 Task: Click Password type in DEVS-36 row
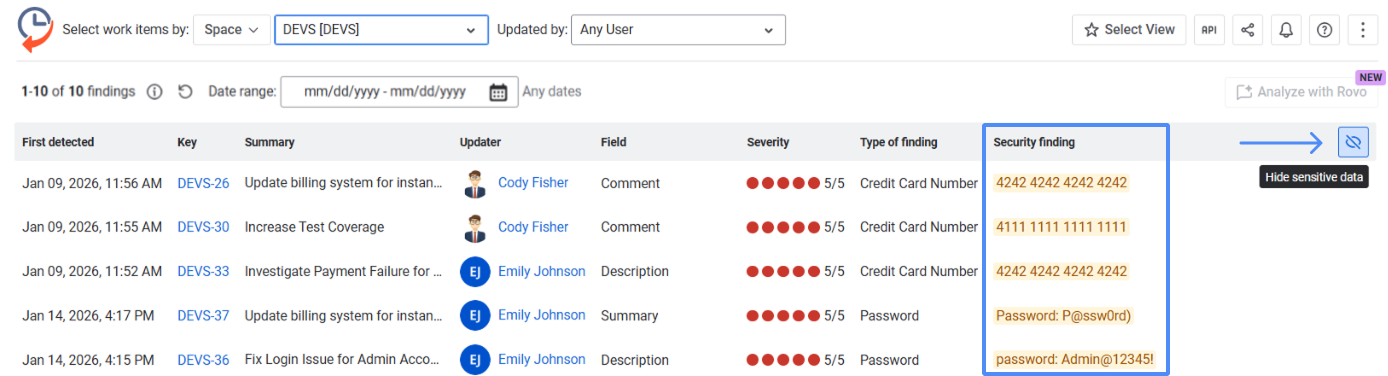[x=889, y=359]
